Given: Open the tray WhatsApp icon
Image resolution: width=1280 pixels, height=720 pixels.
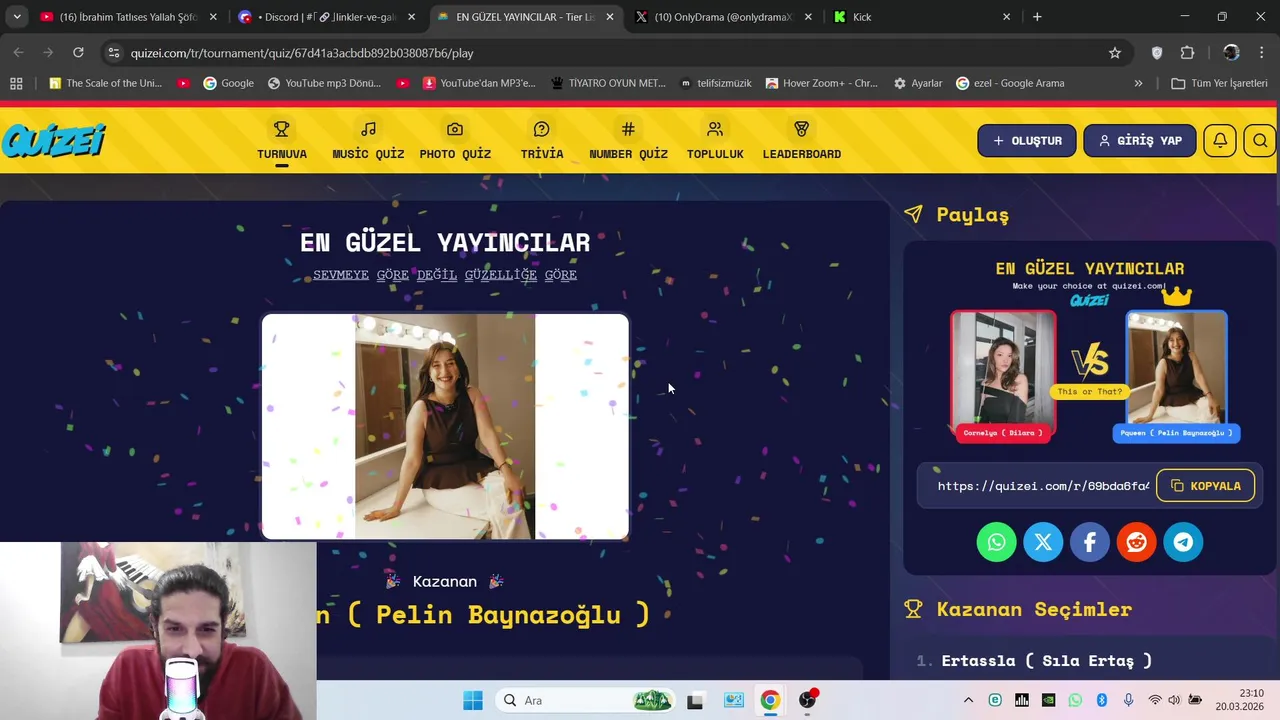Looking at the screenshot, I should [x=1075, y=700].
